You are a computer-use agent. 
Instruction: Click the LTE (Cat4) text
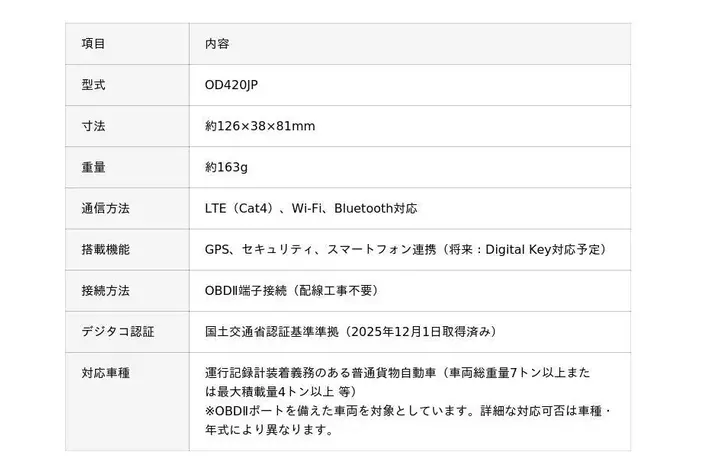pos(240,208)
